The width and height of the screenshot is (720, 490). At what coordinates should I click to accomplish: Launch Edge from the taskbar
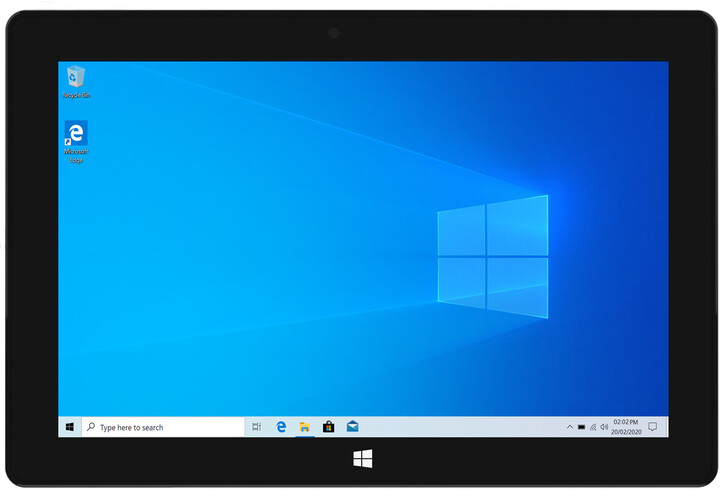281,427
